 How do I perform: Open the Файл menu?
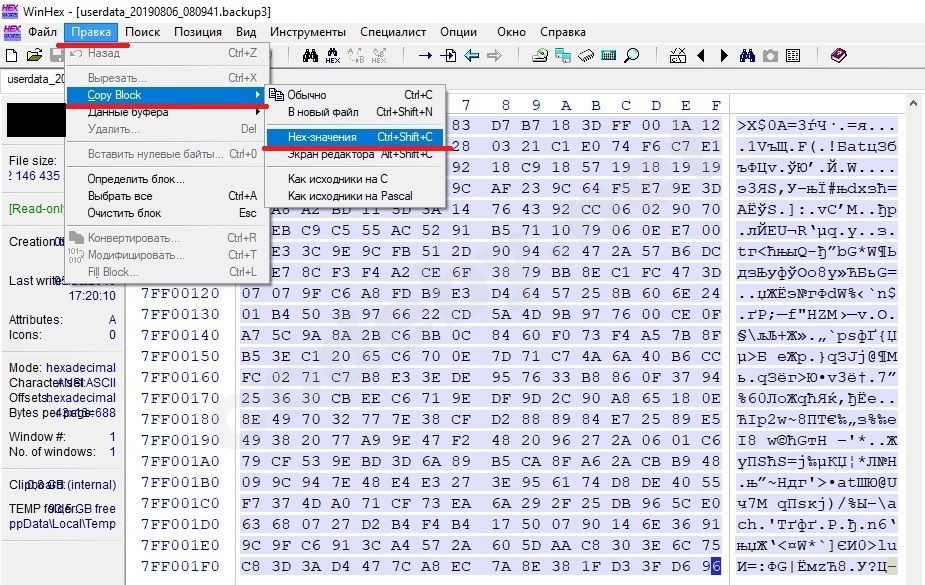tap(42, 32)
